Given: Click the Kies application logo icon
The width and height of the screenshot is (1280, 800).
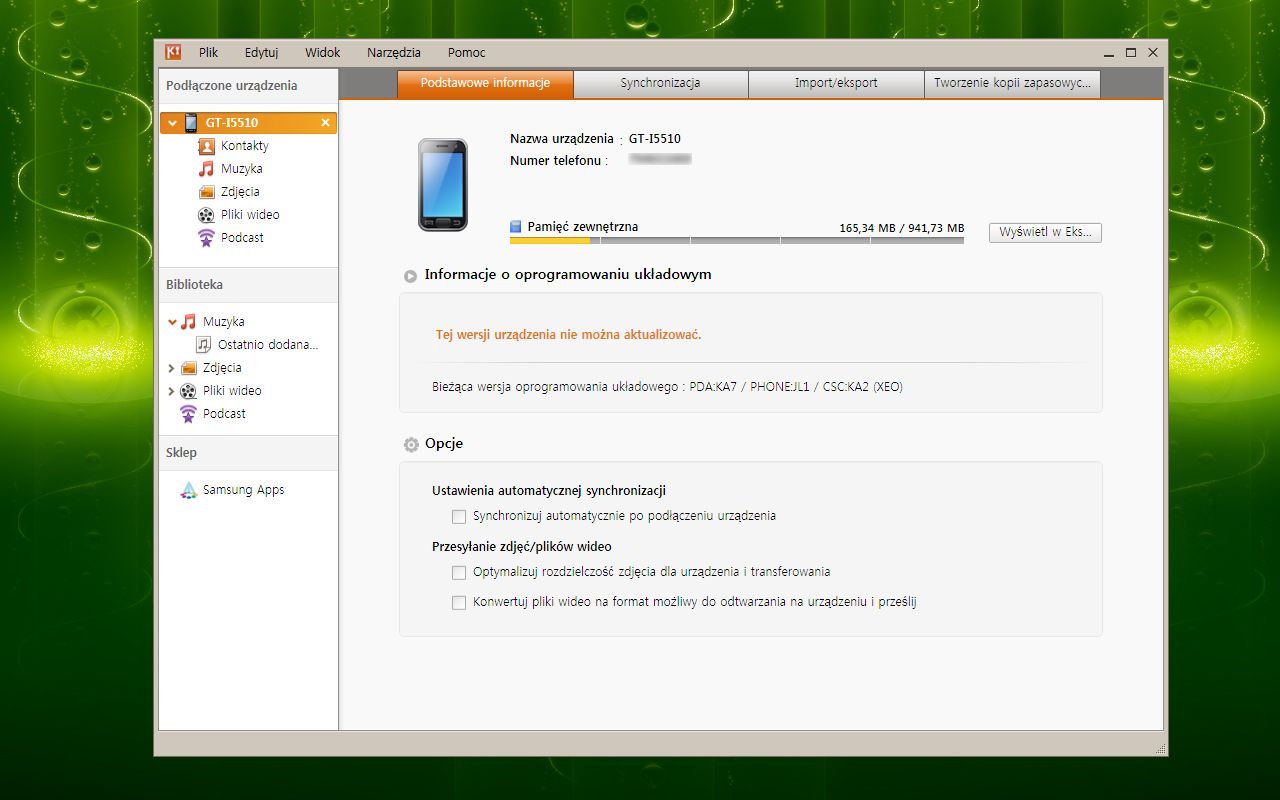Looking at the screenshot, I should pyautogui.click(x=173, y=52).
